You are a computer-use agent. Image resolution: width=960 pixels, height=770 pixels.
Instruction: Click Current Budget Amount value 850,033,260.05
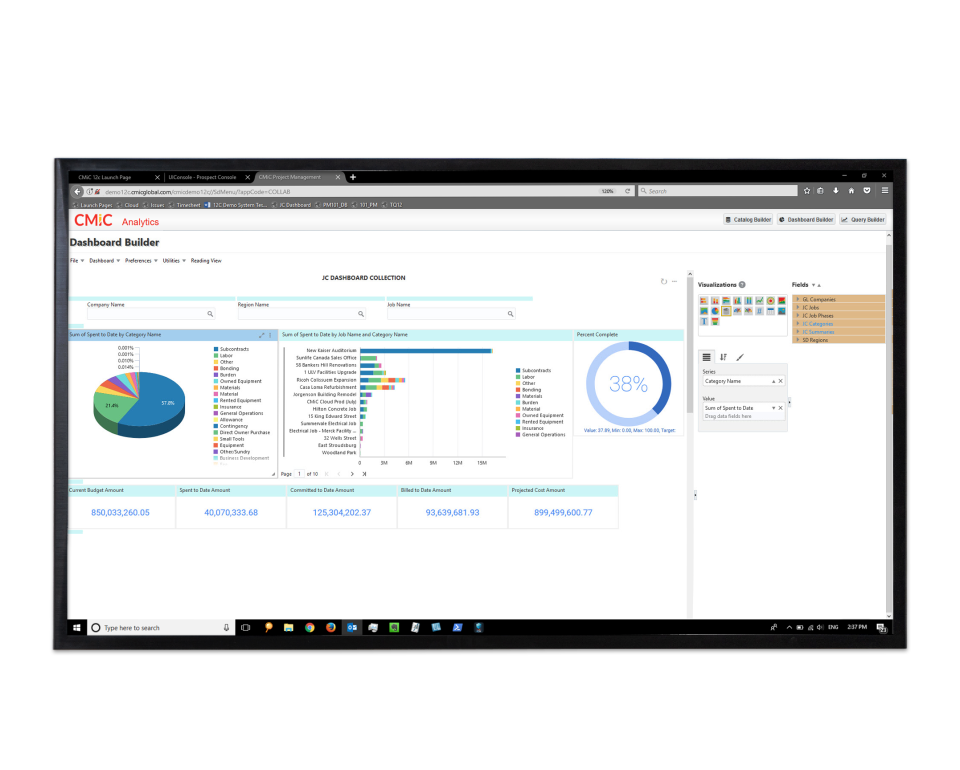click(121, 512)
